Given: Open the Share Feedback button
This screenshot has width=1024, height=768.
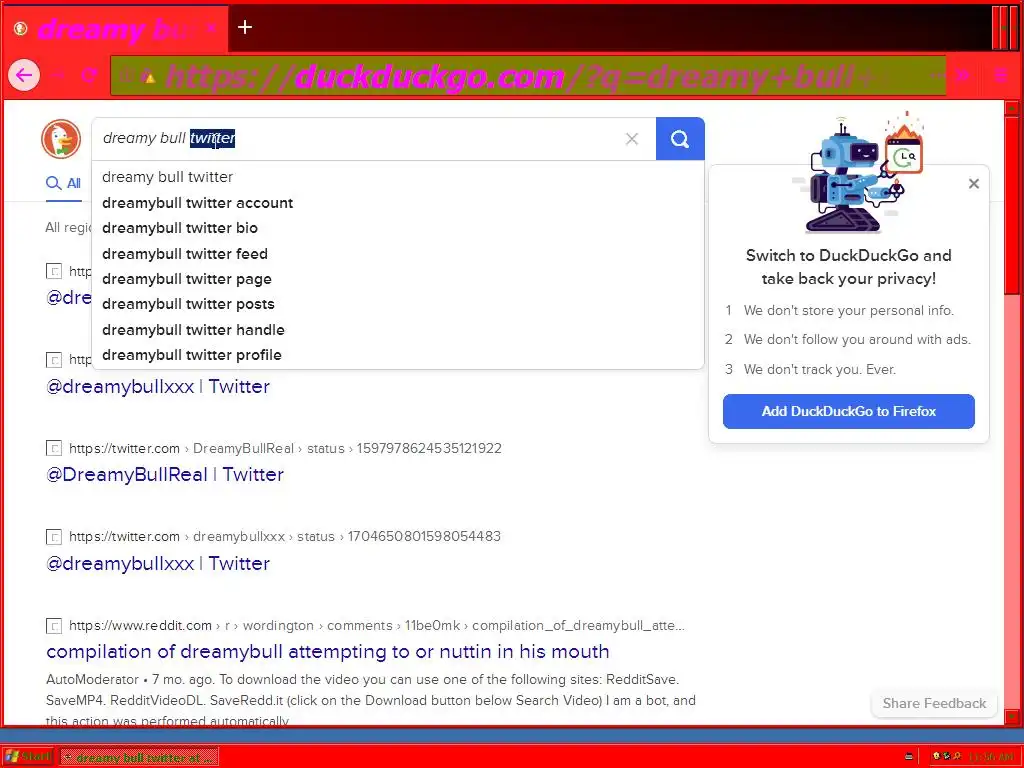Looking at the screenshot, I should (934, 703).
